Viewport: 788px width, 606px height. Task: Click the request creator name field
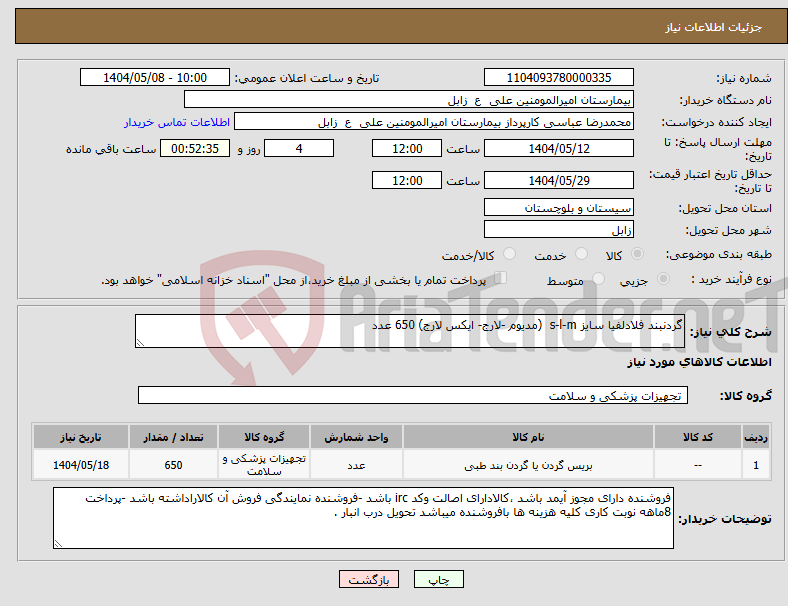click(434, 122)
